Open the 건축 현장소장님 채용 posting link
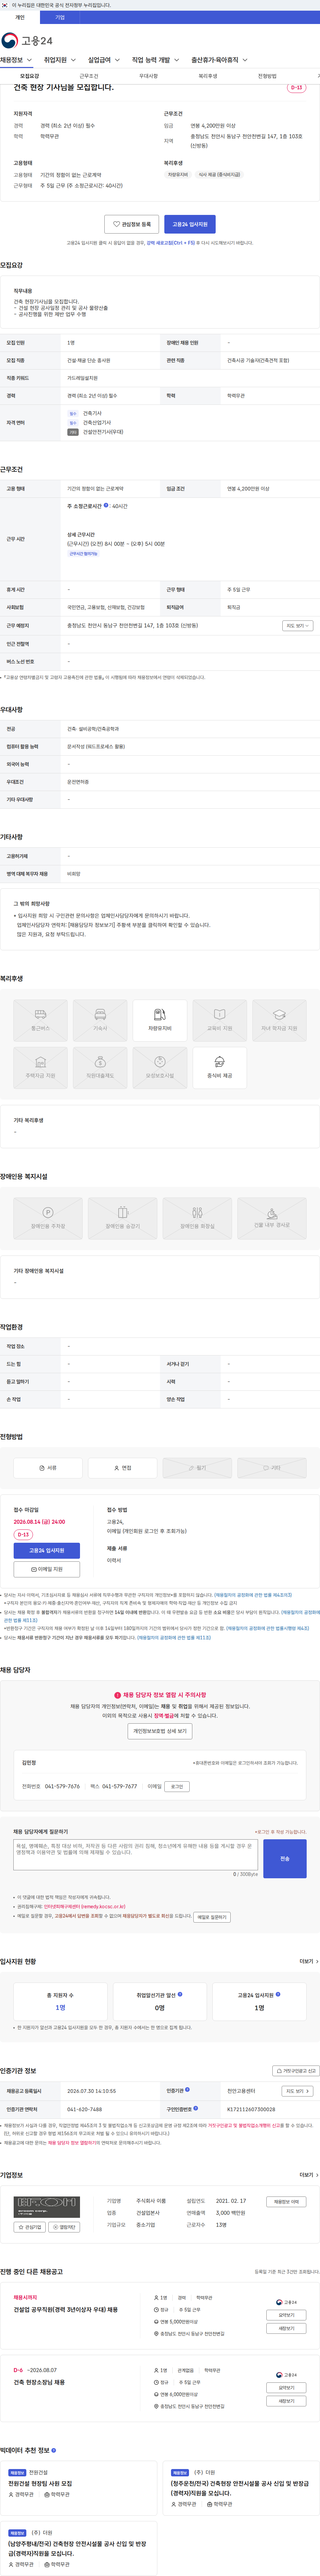Image resolution: width=320 pixels, height=2576 pixels. pos(39,2382)
